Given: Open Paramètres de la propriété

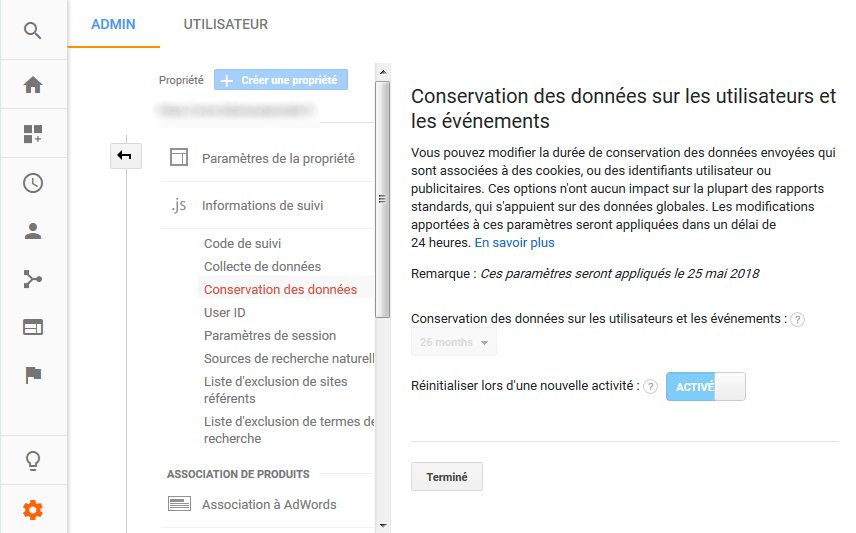Looking at the screenshot, I should [x=278, y=158].
